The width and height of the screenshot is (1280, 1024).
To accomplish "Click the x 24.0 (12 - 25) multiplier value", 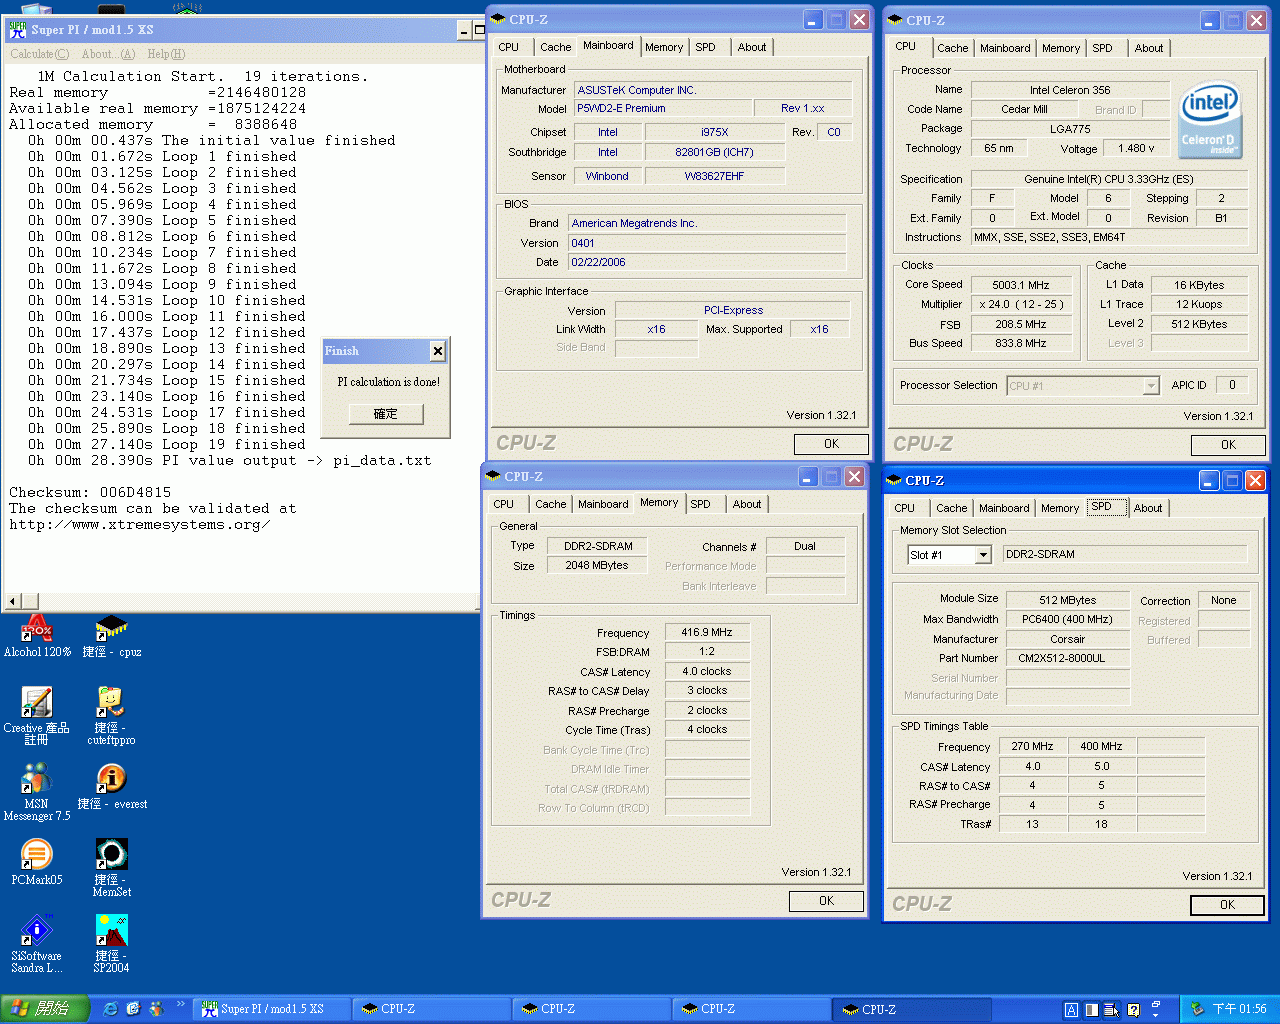I will tap(1021, 304).
